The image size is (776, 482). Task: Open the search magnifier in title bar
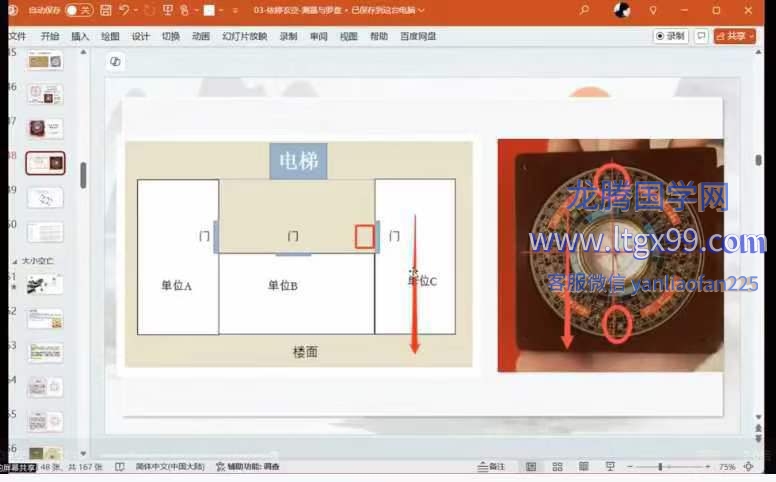click(584, 10)
